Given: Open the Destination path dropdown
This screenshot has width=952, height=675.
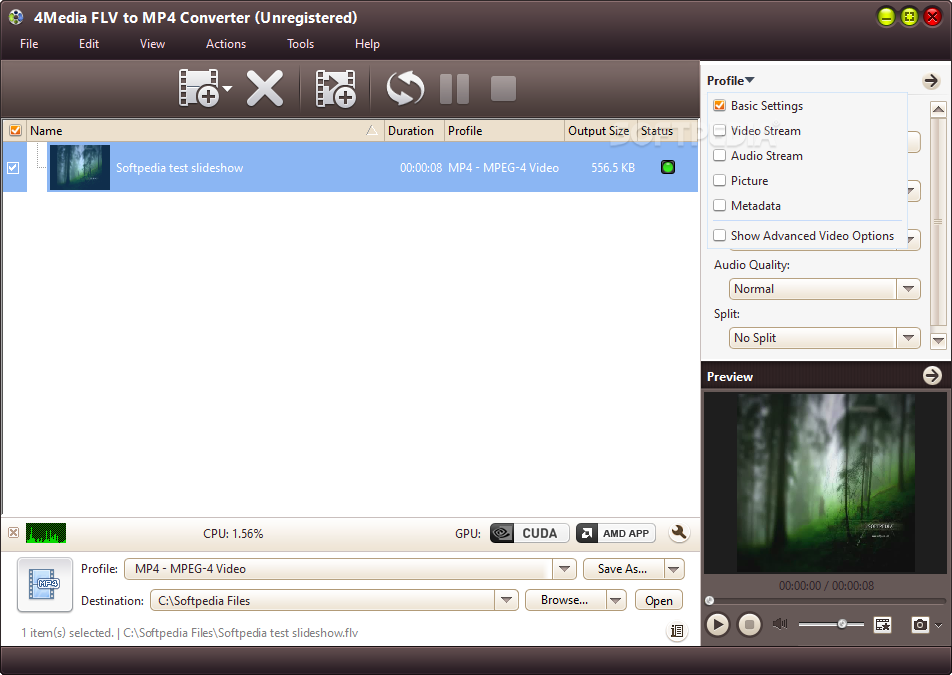Looking at the screenshot, I should pos(506,600).
